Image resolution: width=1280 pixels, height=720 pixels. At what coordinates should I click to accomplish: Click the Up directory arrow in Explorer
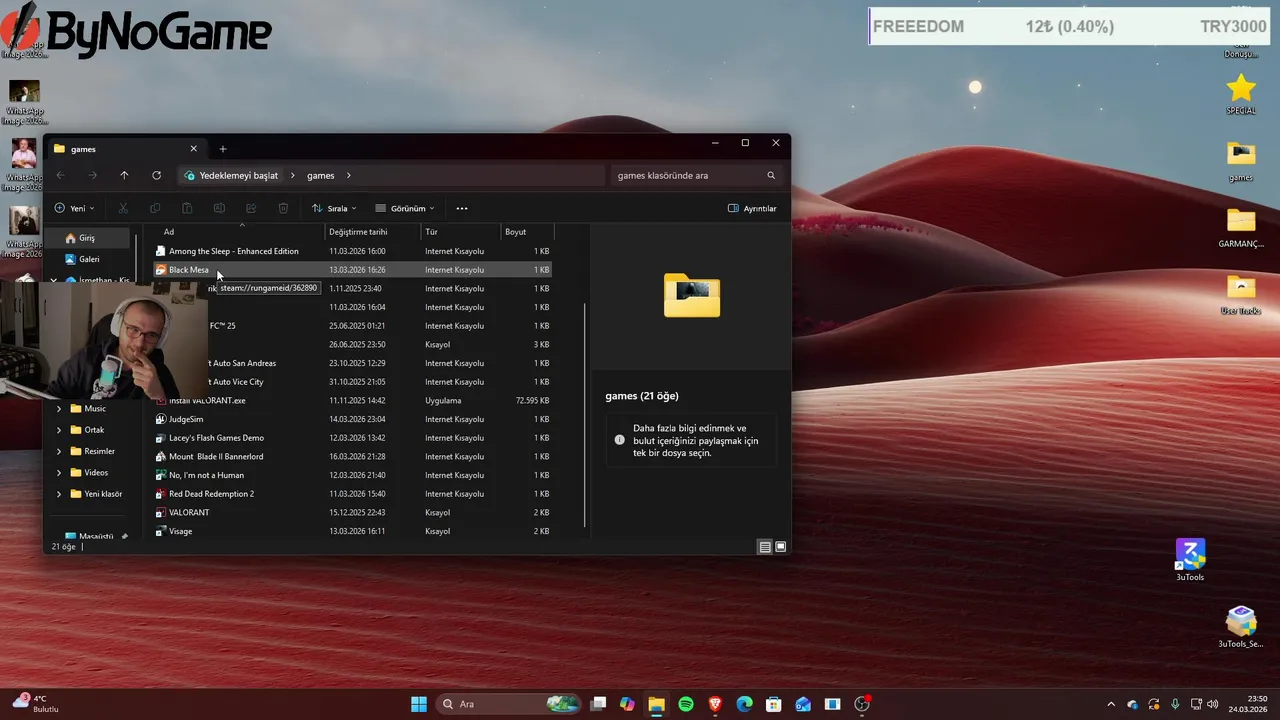(124, 175)
